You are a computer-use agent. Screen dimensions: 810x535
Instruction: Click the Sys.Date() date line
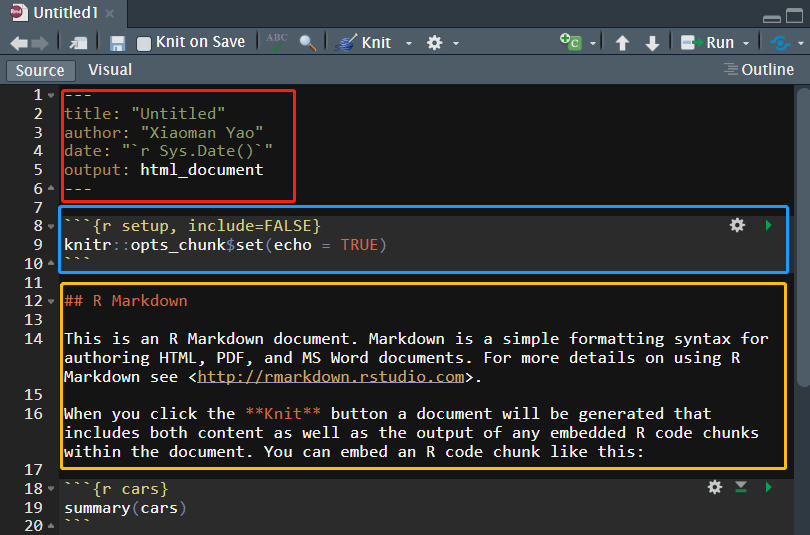(168, 151)
